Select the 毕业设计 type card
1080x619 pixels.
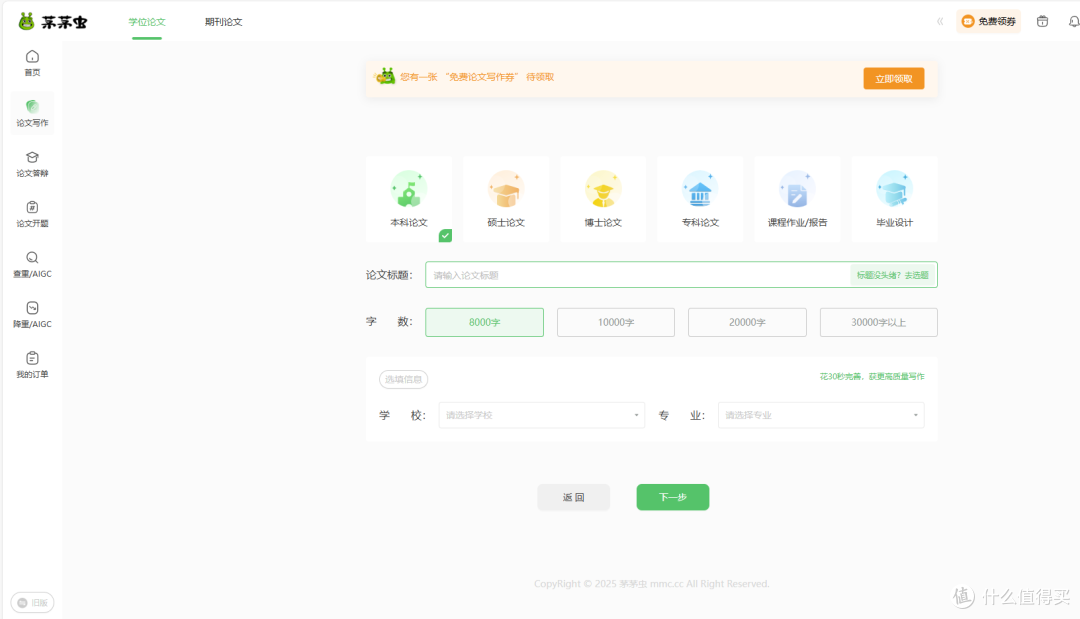[x=895, y=199]
